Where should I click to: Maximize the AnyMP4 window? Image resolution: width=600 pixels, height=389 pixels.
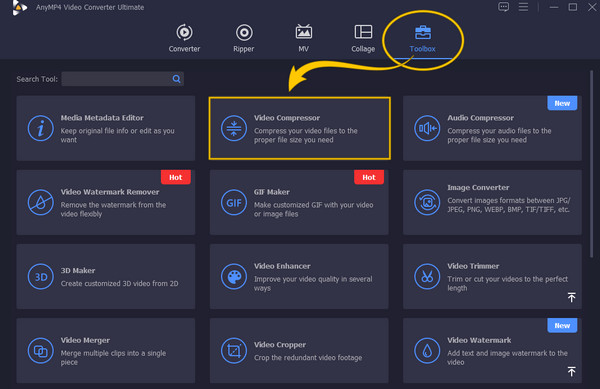point(573,7)
